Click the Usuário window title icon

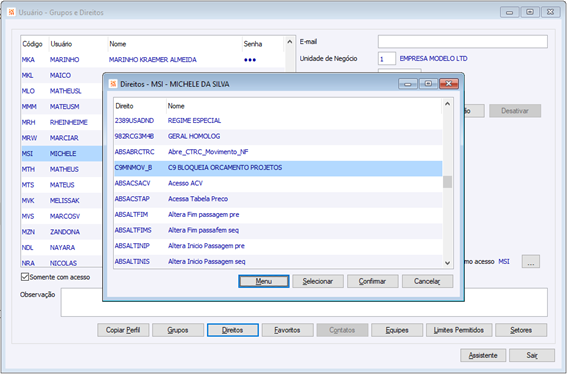click(x=12, y=12)
